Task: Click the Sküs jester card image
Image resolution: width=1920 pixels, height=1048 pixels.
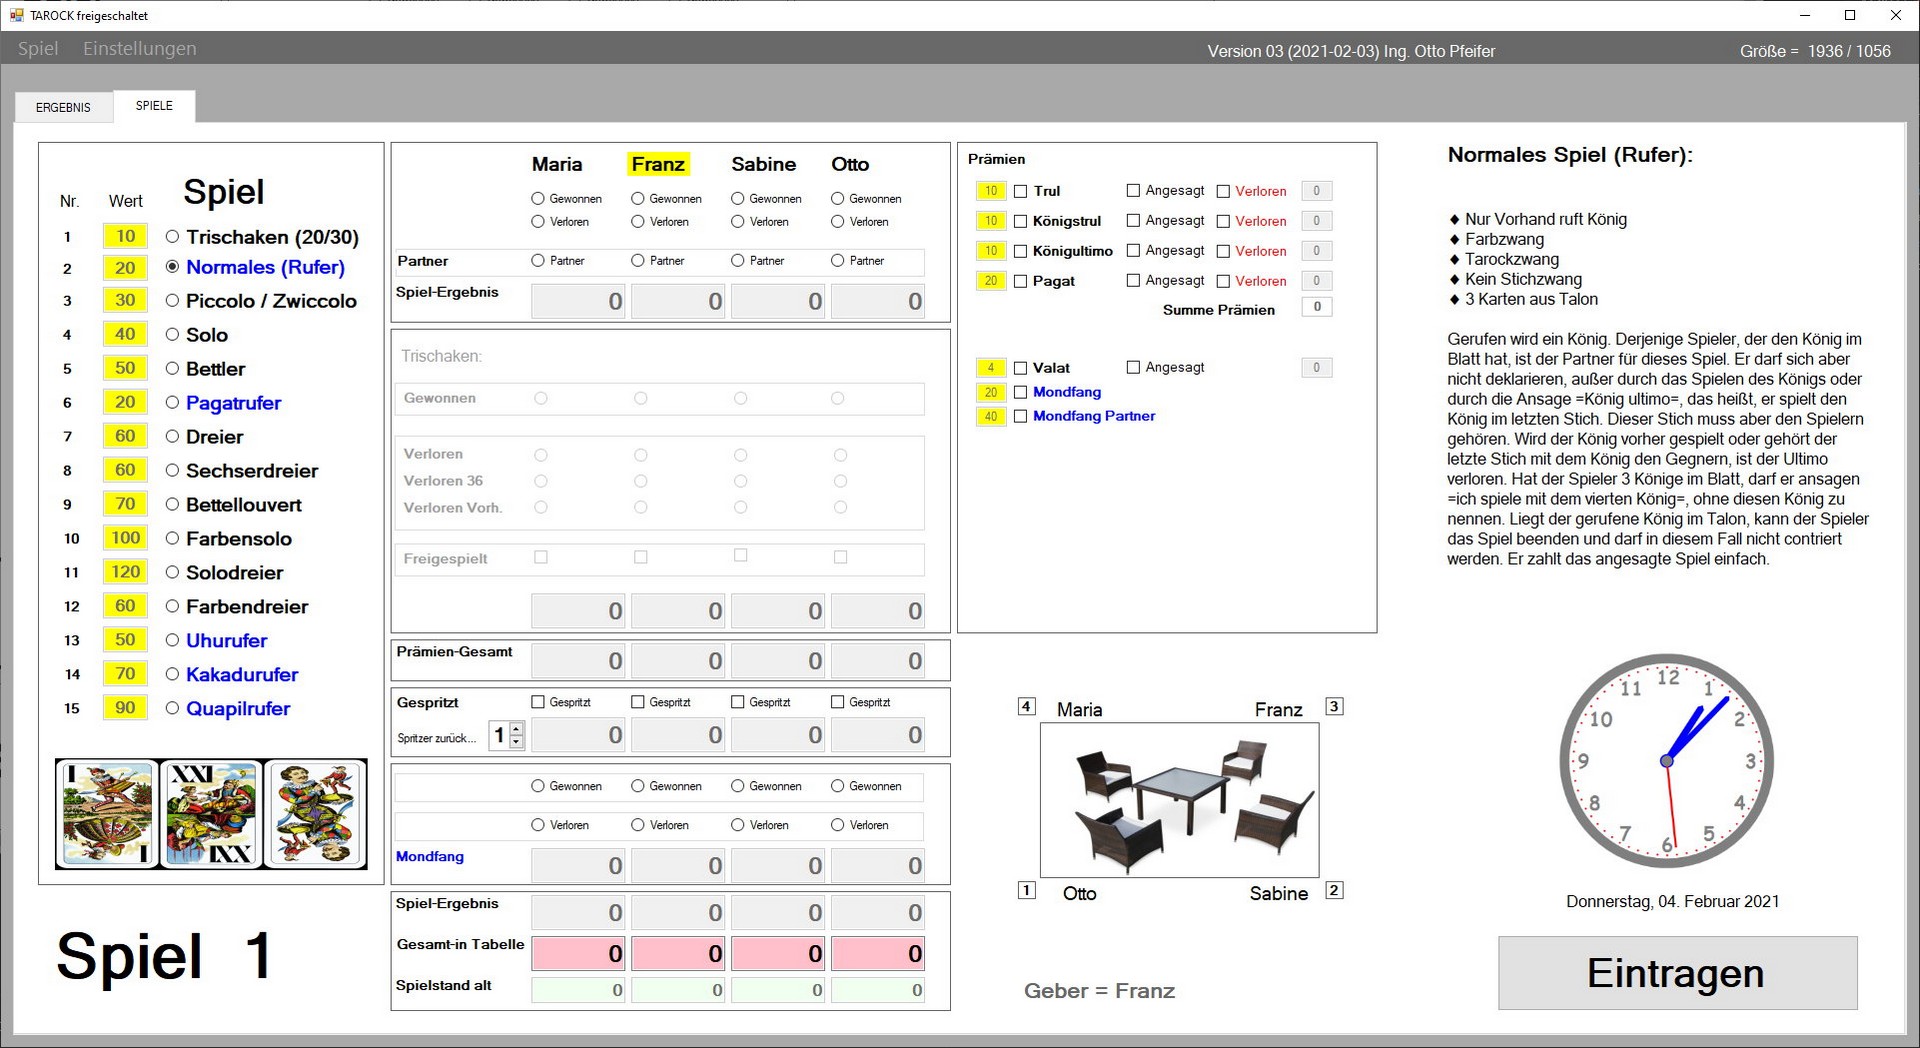Action: point(314,813)
